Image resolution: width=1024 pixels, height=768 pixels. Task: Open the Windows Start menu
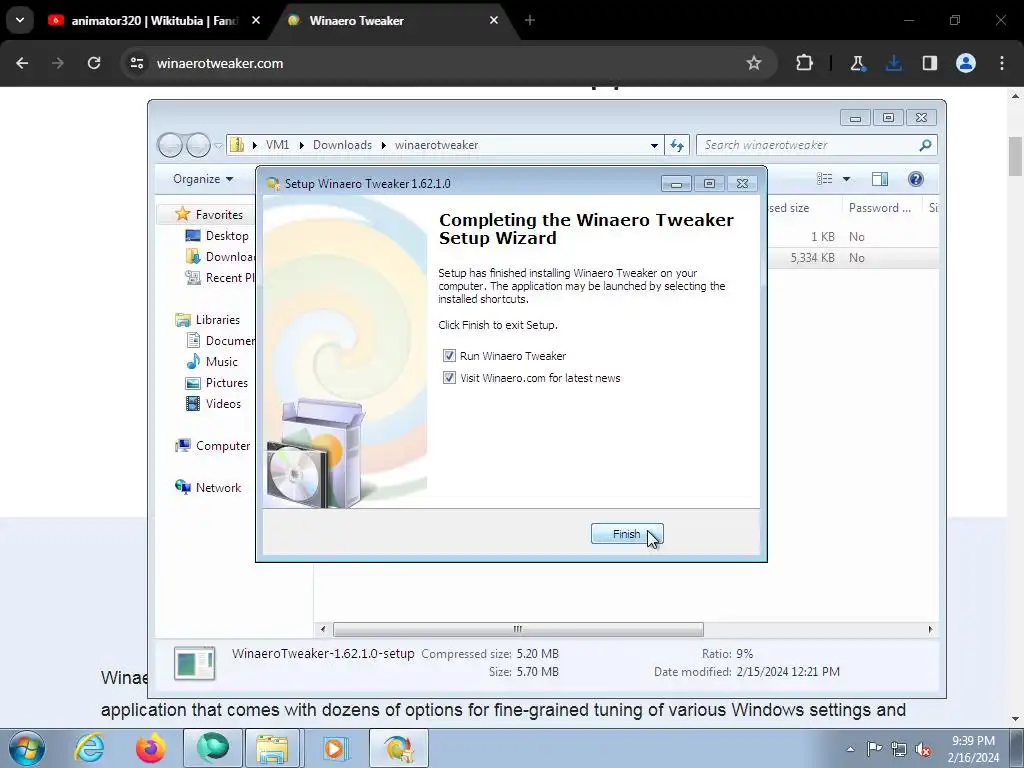coord(27,748)
